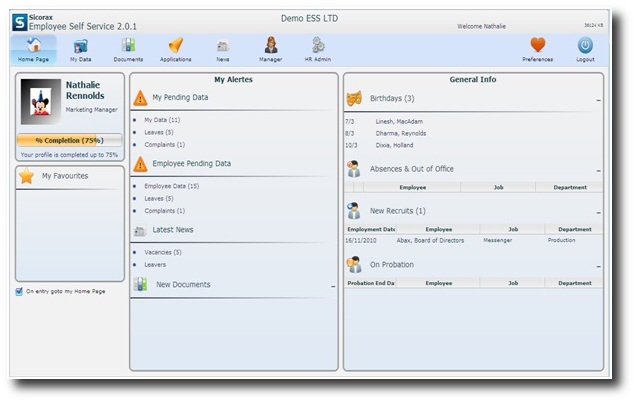
Task: Open the Applications megaphone icon
Action: tap(175, 46)
